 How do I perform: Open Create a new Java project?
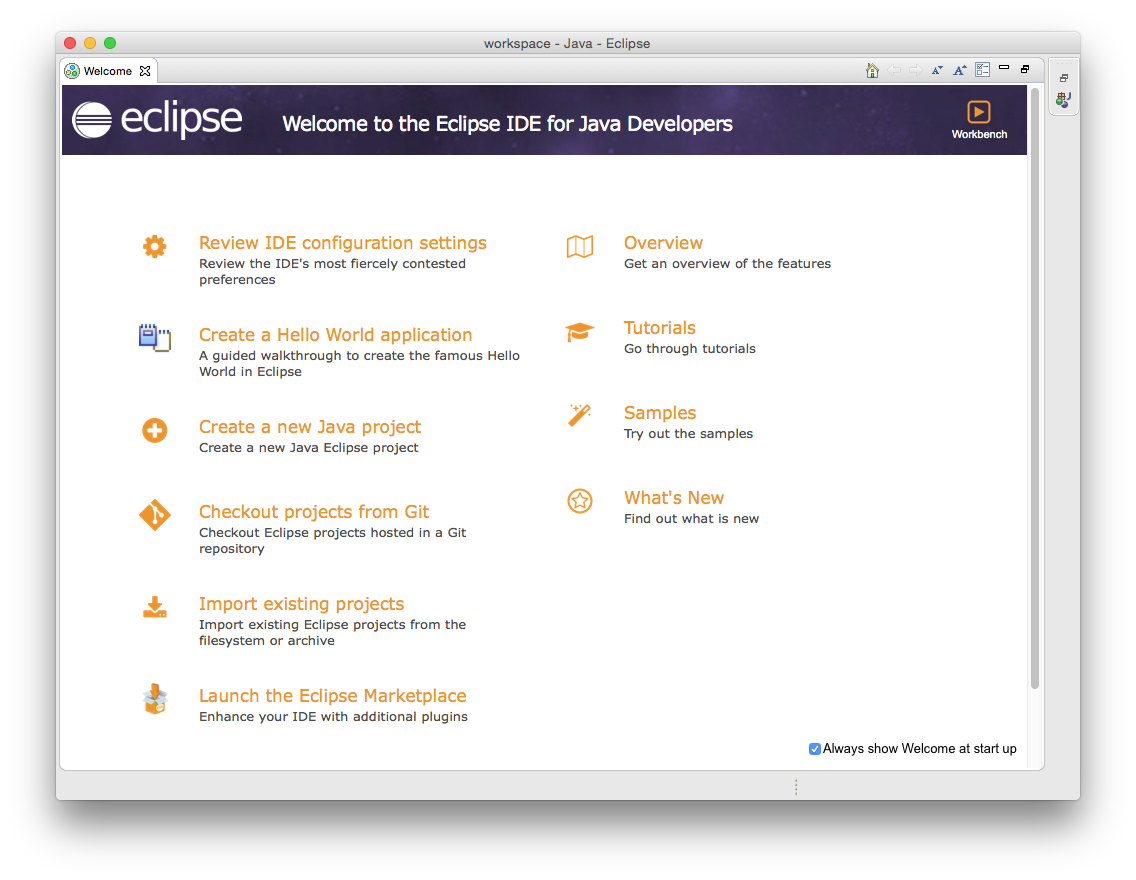pyautogui.click(x=310, y=427)
